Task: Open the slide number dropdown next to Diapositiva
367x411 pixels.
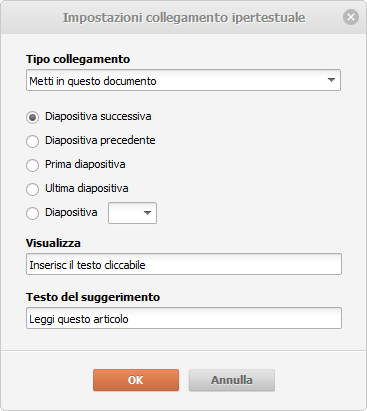Action: (x=132, y=213)
